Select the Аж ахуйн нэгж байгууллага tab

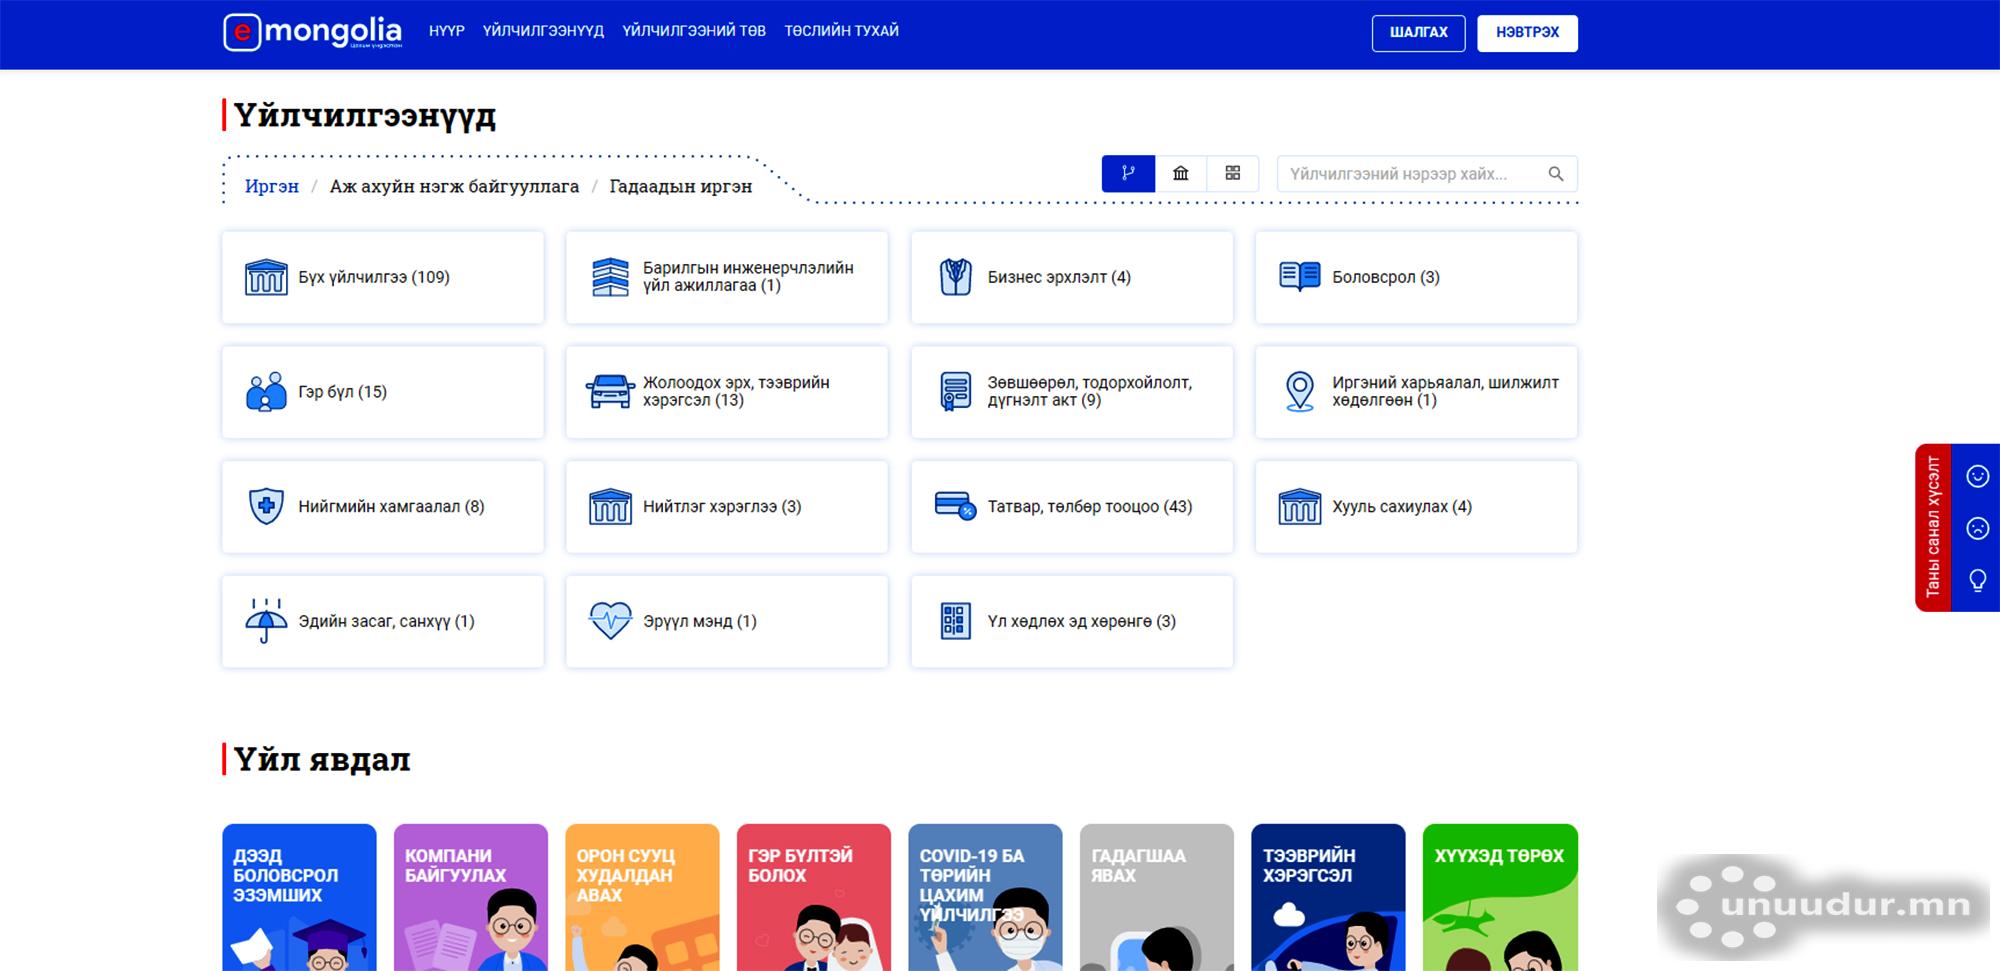pyautogui.click(x=454, y=187)
